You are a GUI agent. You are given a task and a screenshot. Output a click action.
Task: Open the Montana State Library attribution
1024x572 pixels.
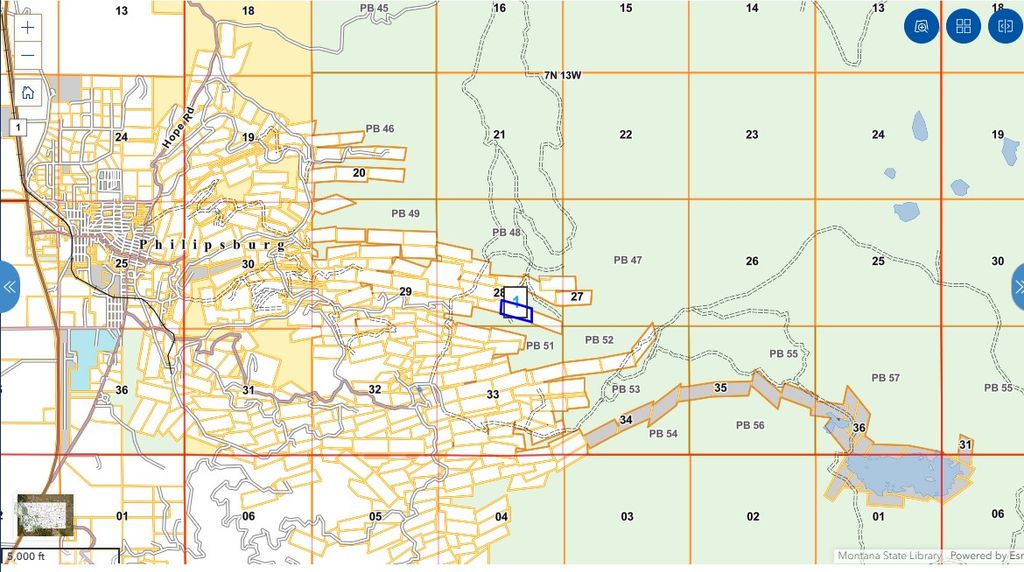tap(889, 556)
